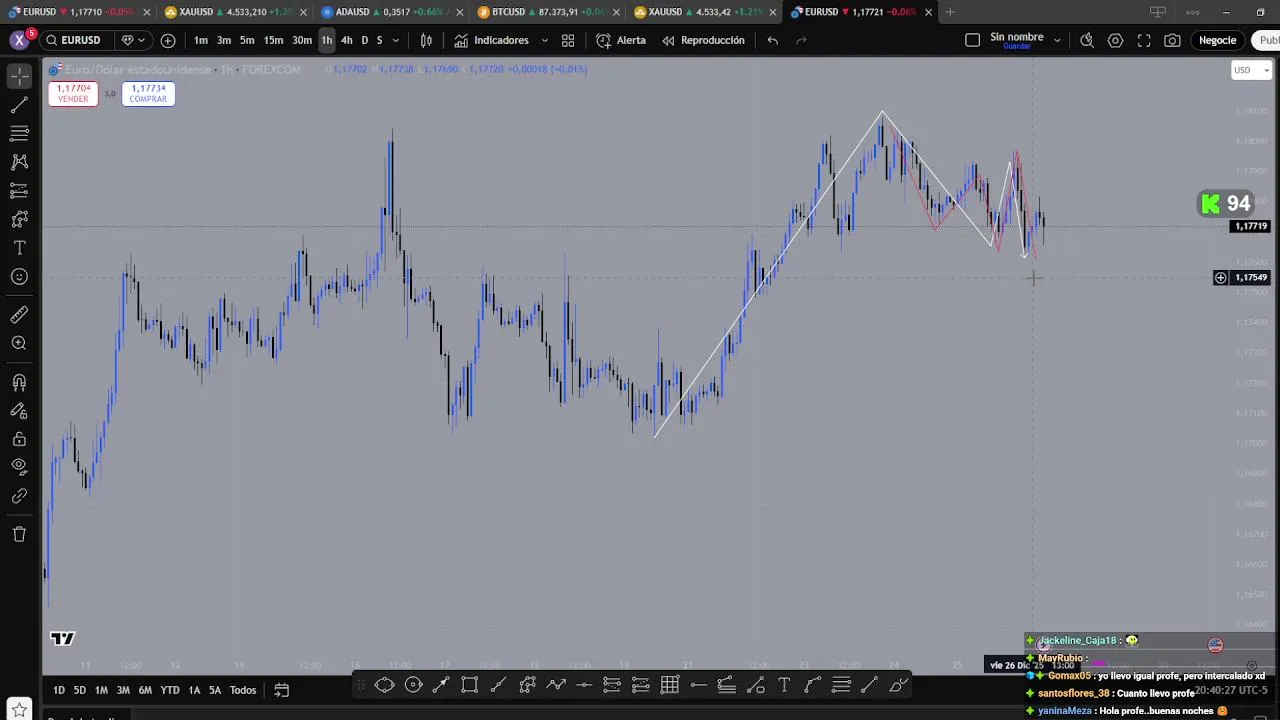Screen dimensions: 1280x720
Task: Select the 4h timeframe
Action: pos(346,40)
